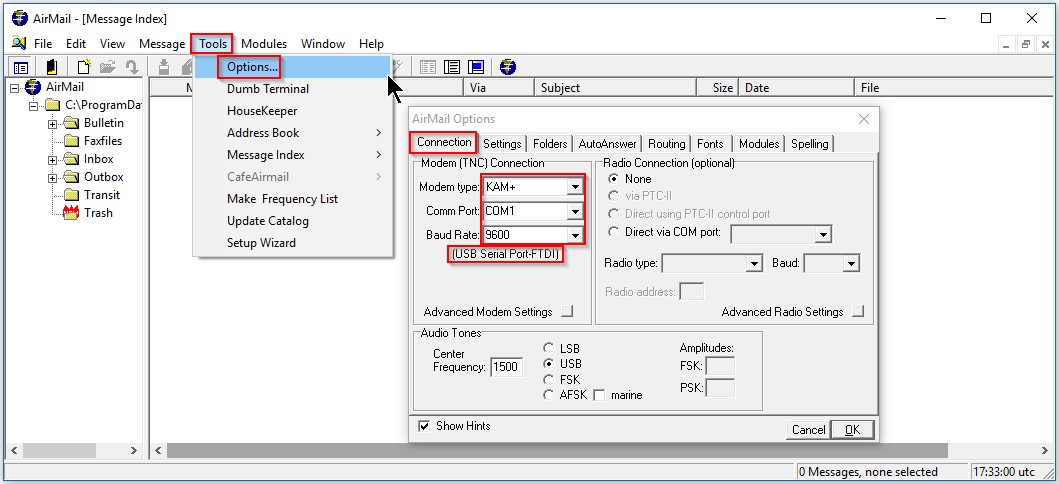Click the new message toolbar icon
This screenshot has width=1059, height=484.
point(84,67)
